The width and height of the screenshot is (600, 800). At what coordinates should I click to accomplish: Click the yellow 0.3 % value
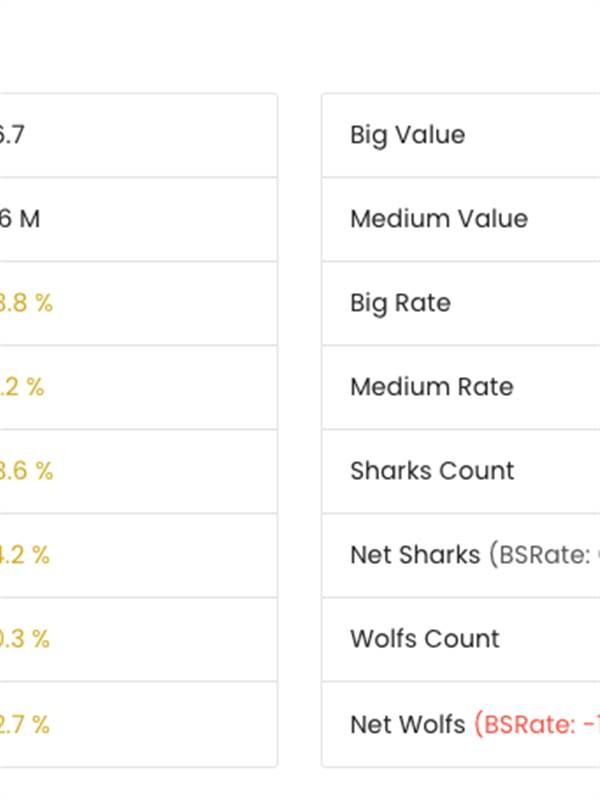click(x=24, y=639)
